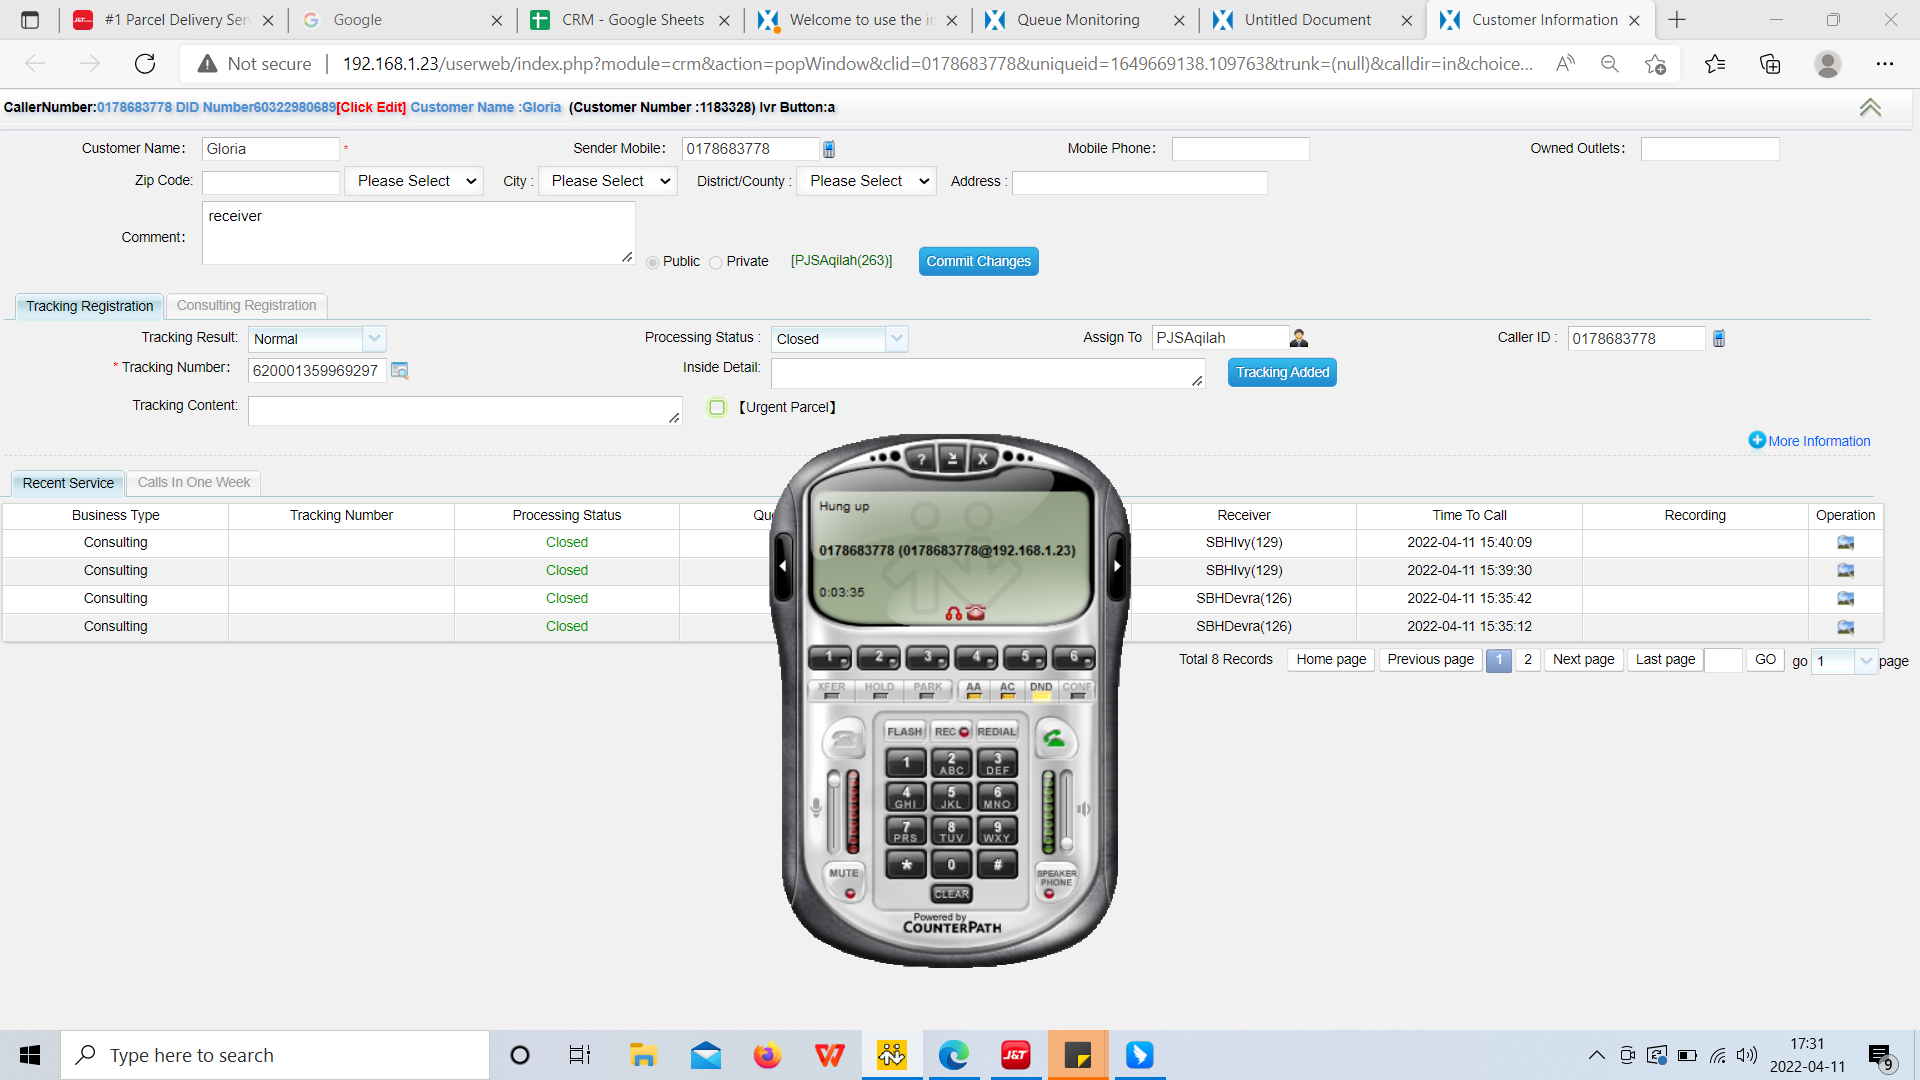Expand the City Please Select dropdown
This screenshot has width=1920, height=1080.
coord(609,182)
